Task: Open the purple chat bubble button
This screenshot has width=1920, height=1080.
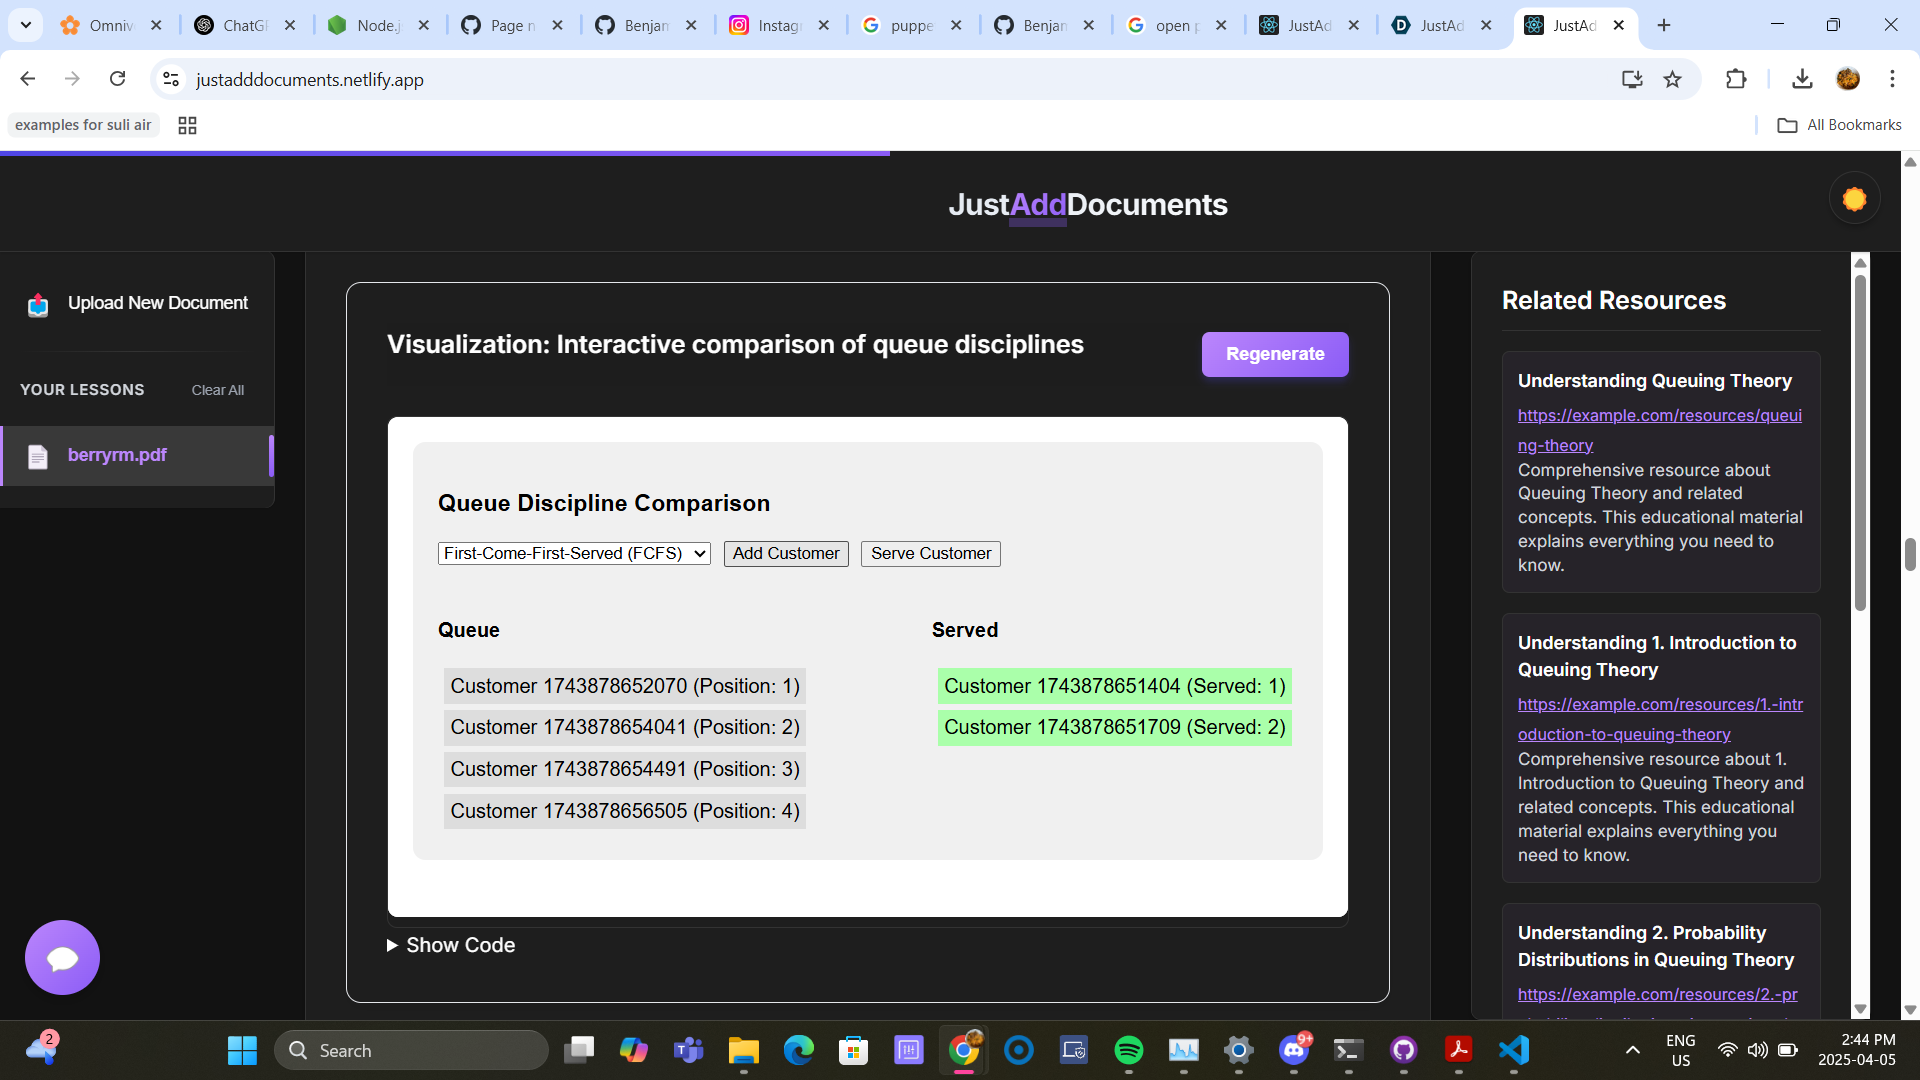Action: click(x=62, y=957)
